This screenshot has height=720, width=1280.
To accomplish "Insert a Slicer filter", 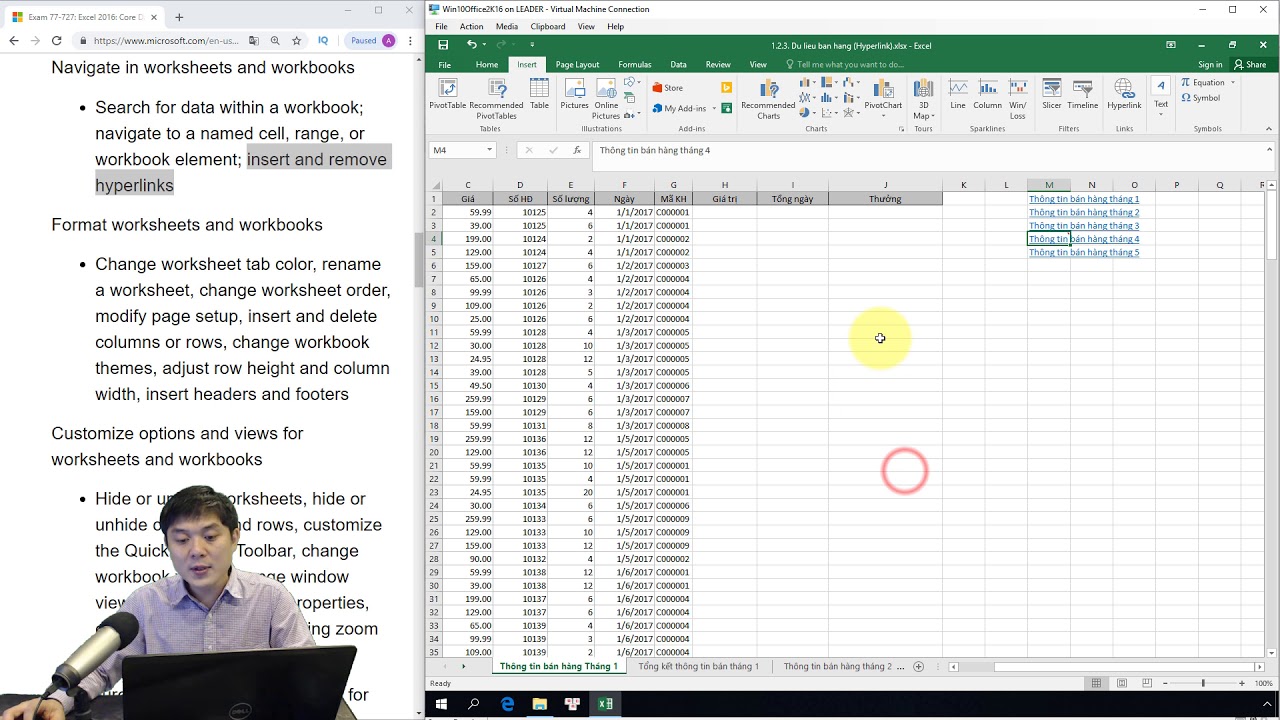I will click(x=1051, y=94).
